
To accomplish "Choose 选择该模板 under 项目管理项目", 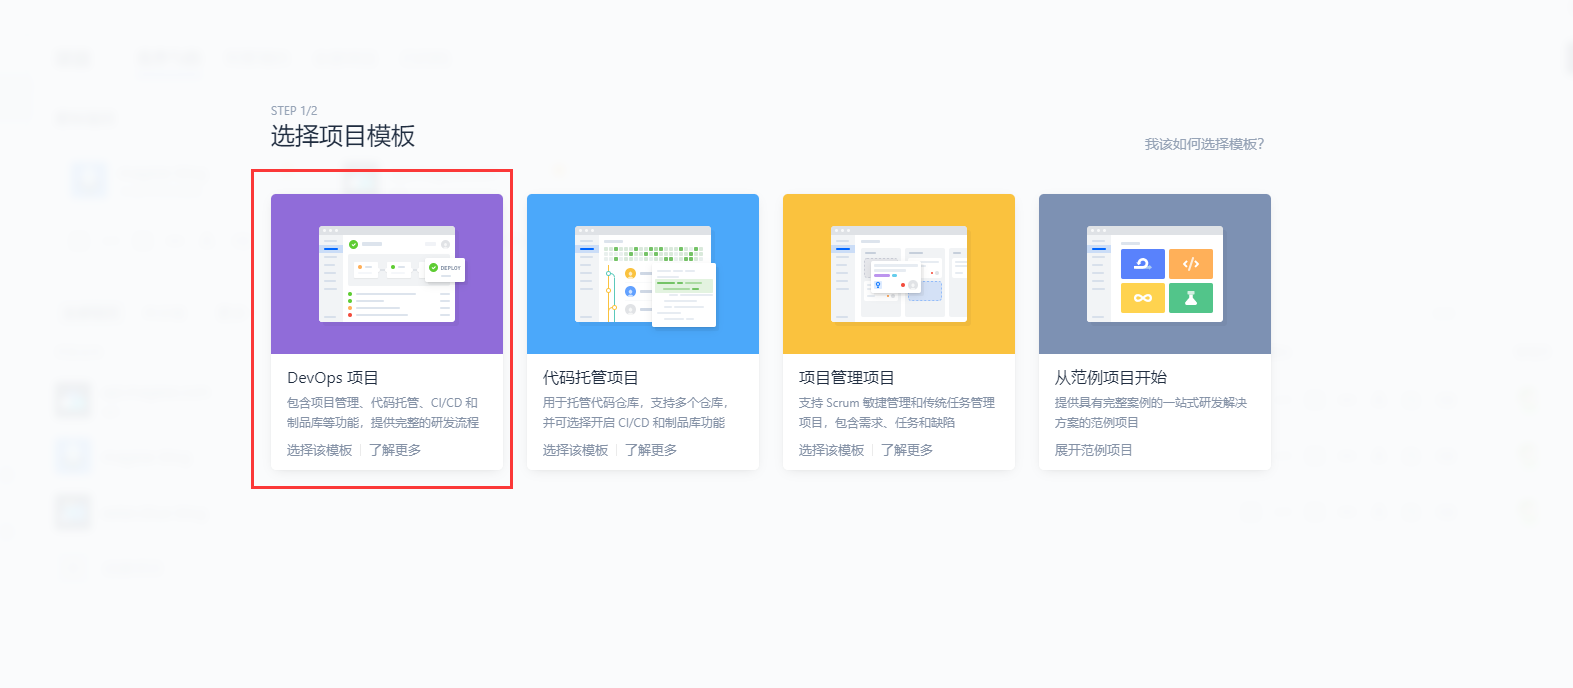I will pyautogui.click(x=832, y=450).
